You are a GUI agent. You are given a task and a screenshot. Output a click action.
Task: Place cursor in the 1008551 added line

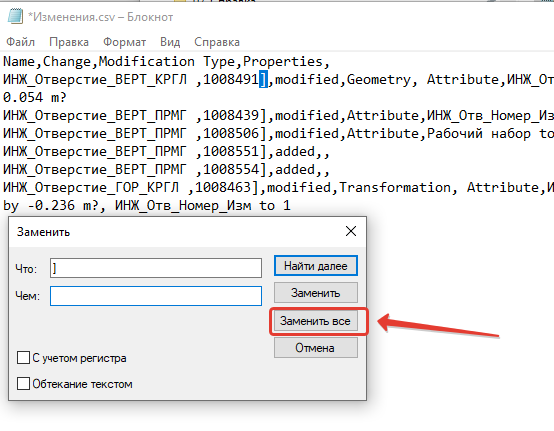[166, 152]
